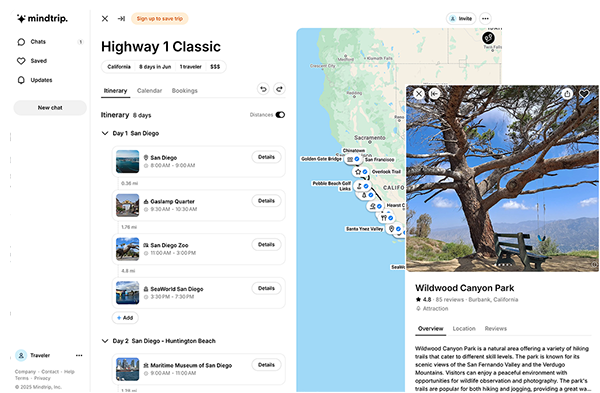600x393 pixels.
Task: Click the 1 traveler chip
Action: [190, 67]
